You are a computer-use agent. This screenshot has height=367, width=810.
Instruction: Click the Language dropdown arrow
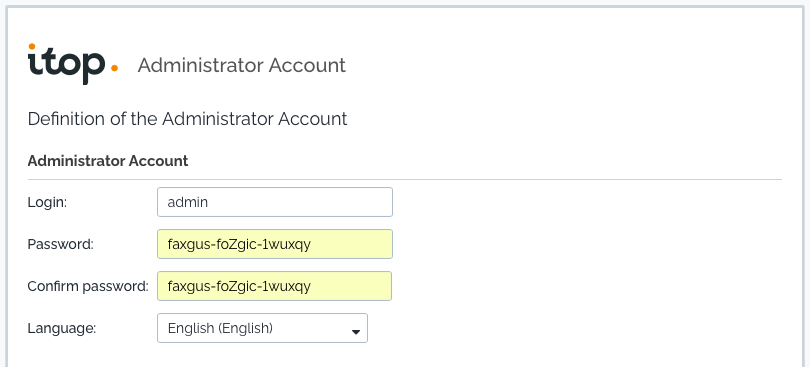coord(355,332)
